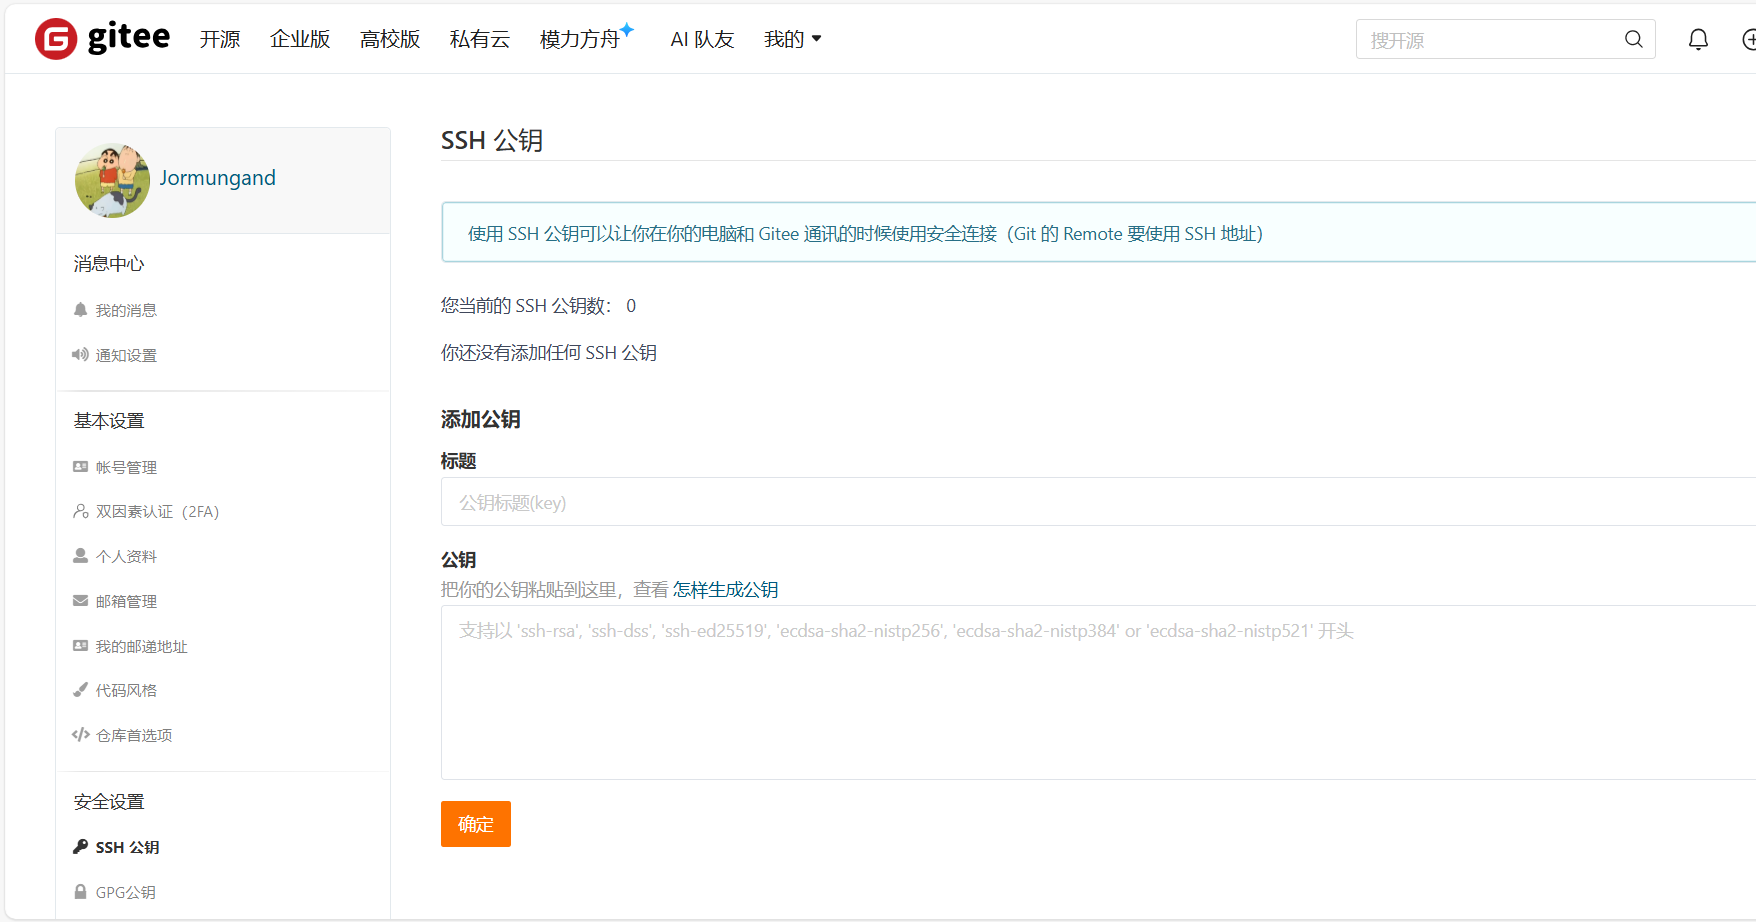Viewport: 1756px width, 922px height.
Task: Click the search magnifier icon
Action: [1634, 39]
